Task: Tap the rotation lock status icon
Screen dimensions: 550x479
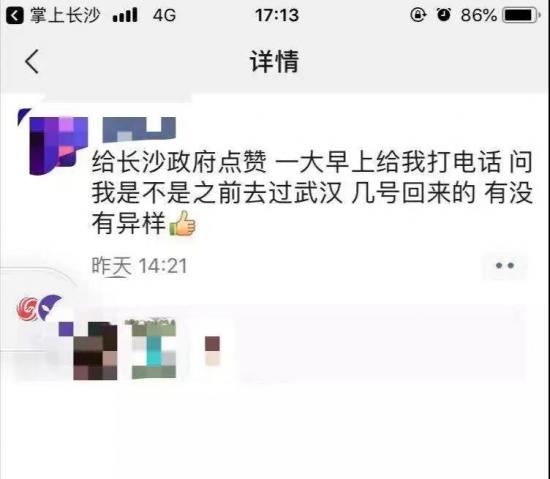Action: click(x=418, y=15)
